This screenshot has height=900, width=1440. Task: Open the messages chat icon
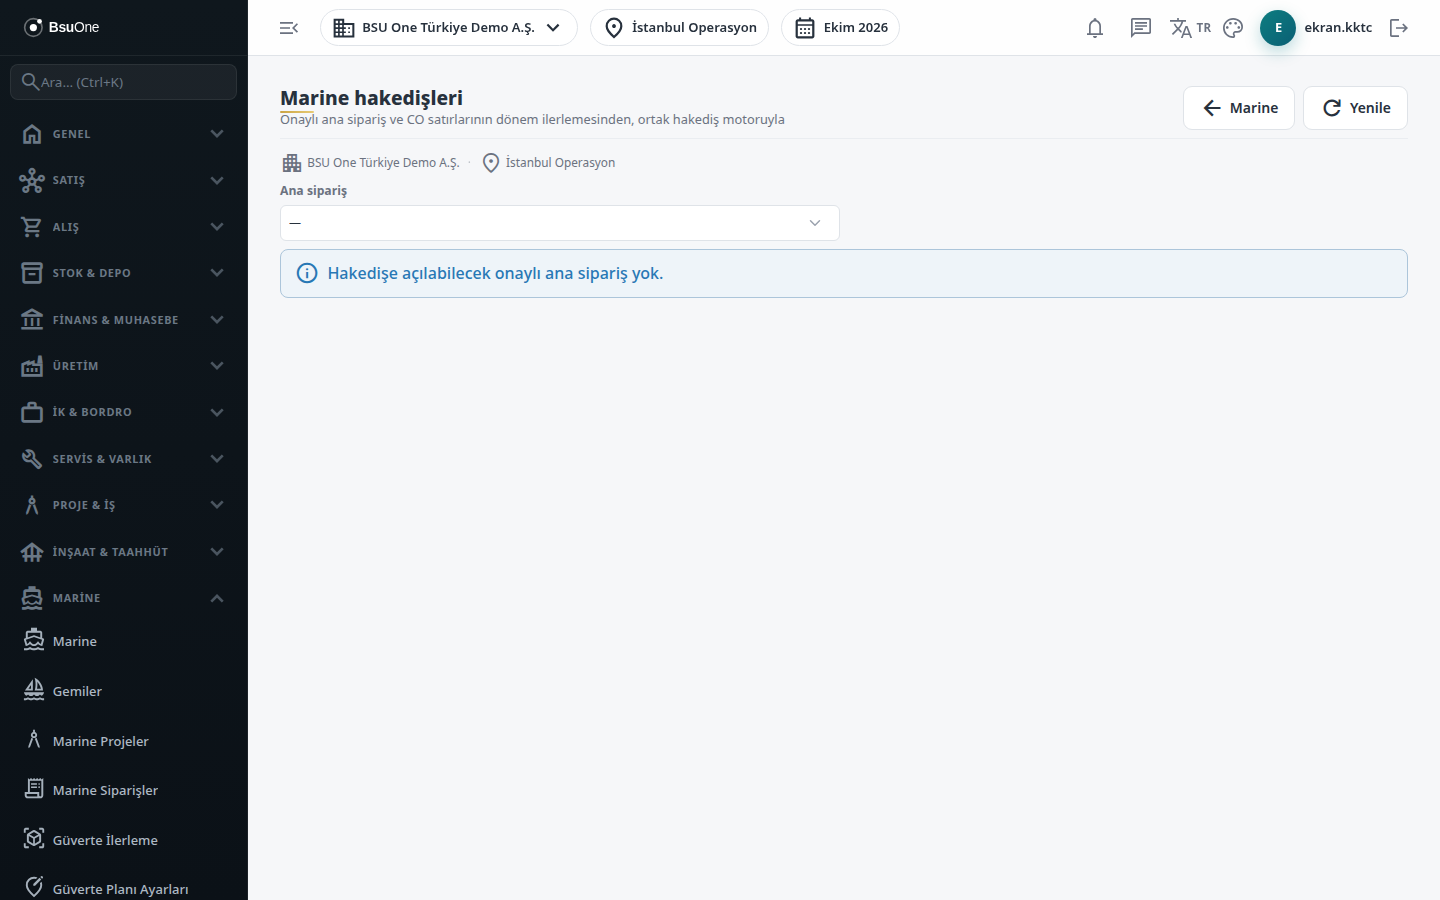(1141, 28)
